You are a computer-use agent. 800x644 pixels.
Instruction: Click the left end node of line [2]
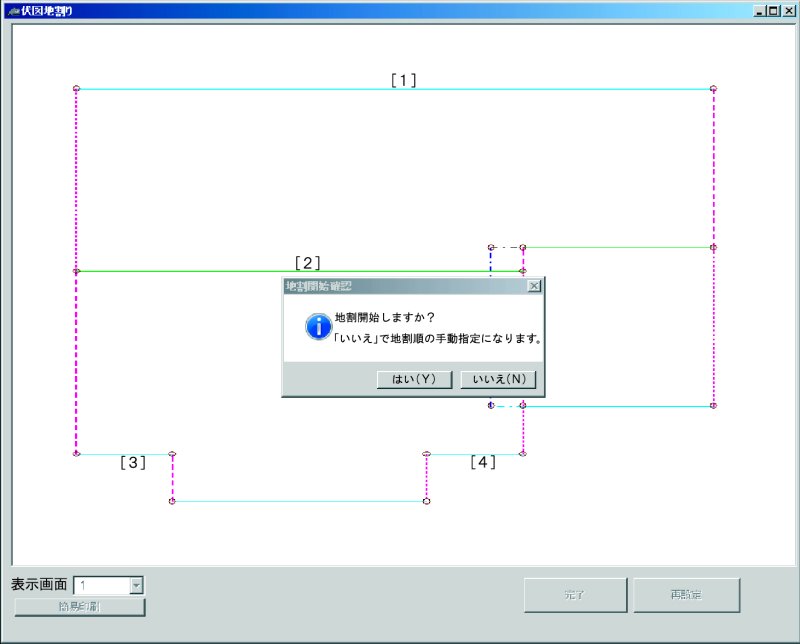point(76,271)
